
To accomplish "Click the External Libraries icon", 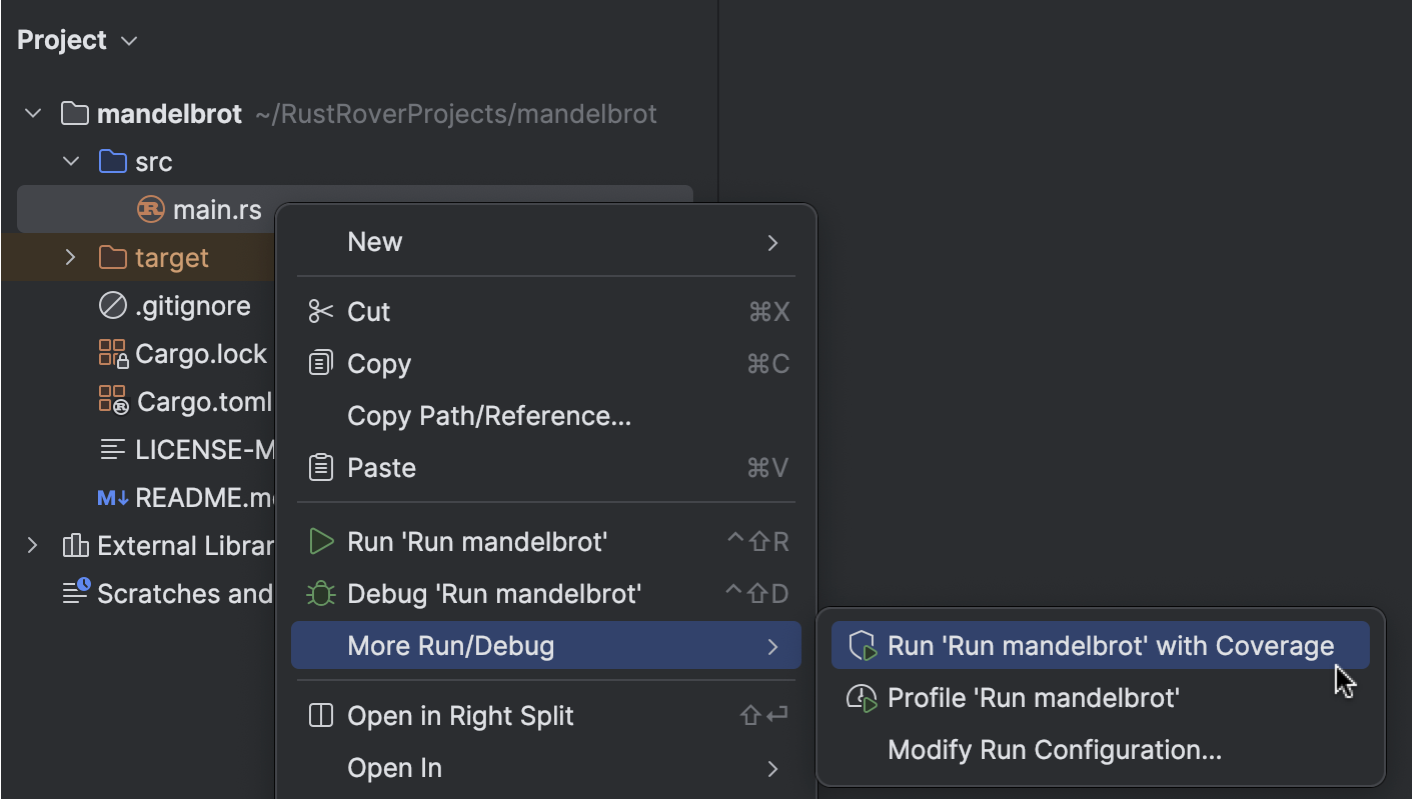I will point(74,545).
